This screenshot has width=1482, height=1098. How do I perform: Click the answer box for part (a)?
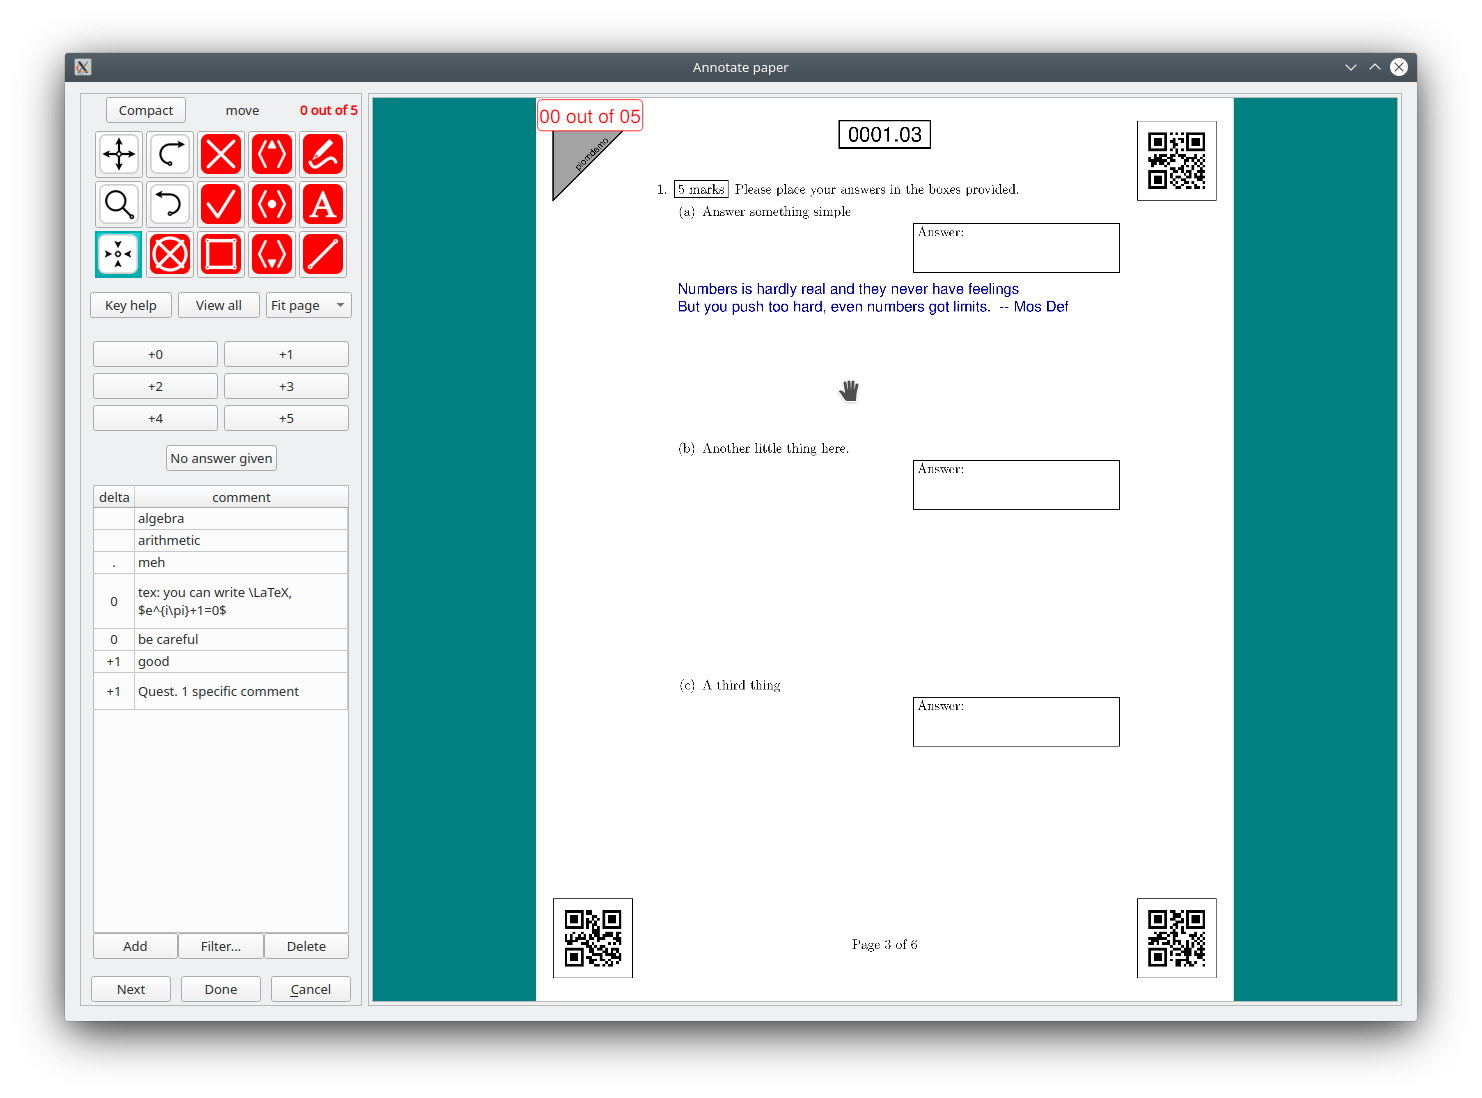tap(1016, 248)
